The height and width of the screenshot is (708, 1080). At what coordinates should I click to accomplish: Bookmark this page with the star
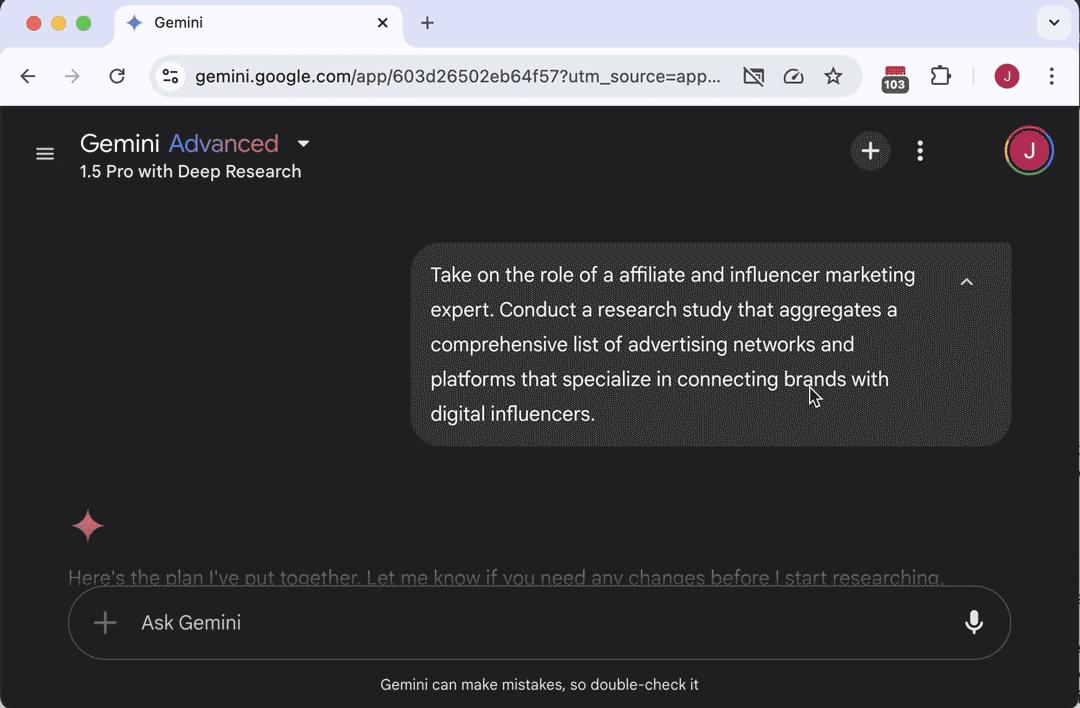[833, 76]
